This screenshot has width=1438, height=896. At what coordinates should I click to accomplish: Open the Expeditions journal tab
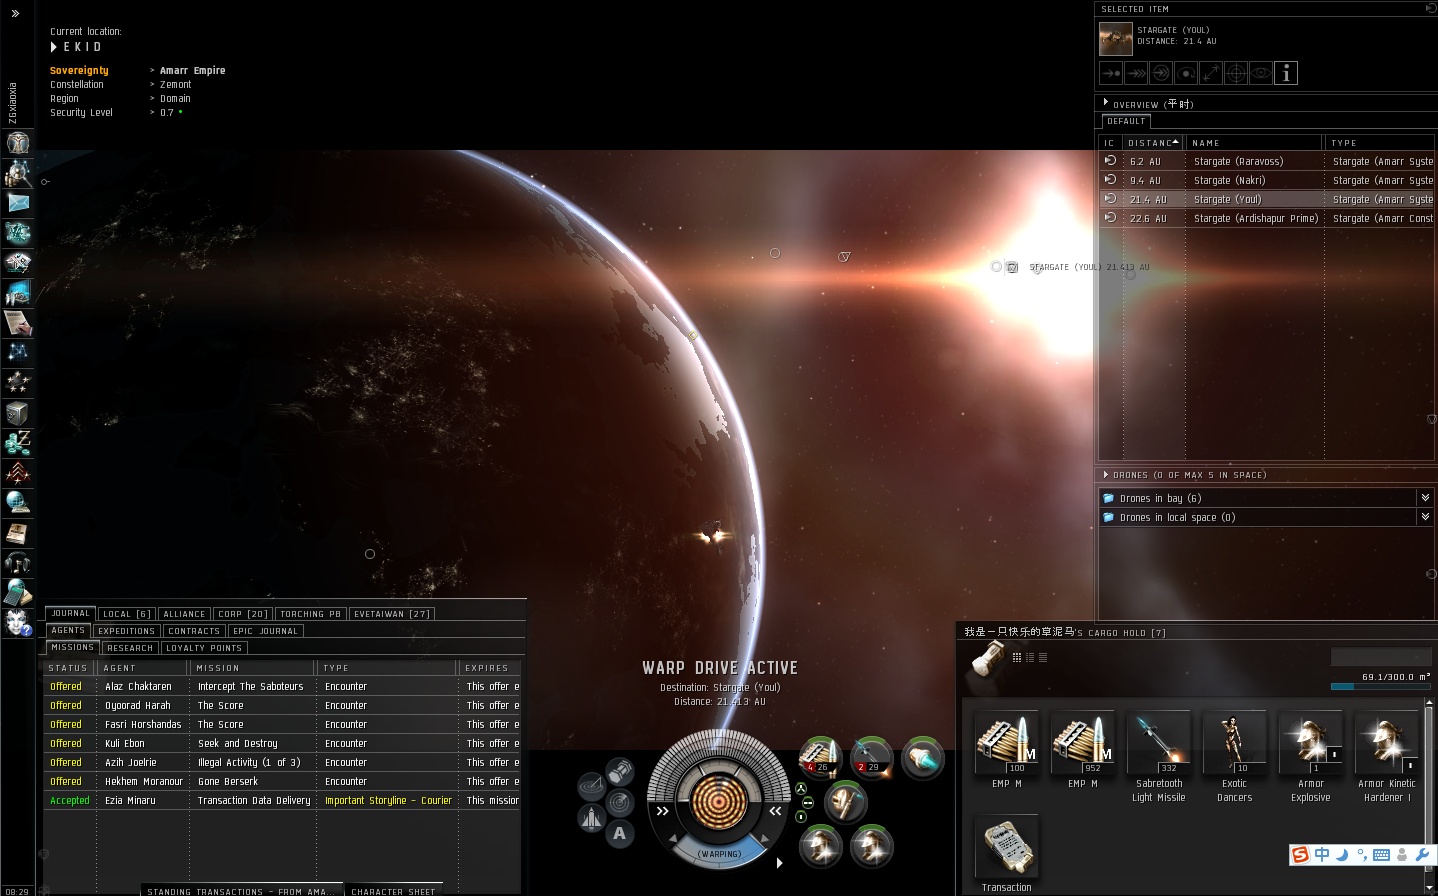127,631
